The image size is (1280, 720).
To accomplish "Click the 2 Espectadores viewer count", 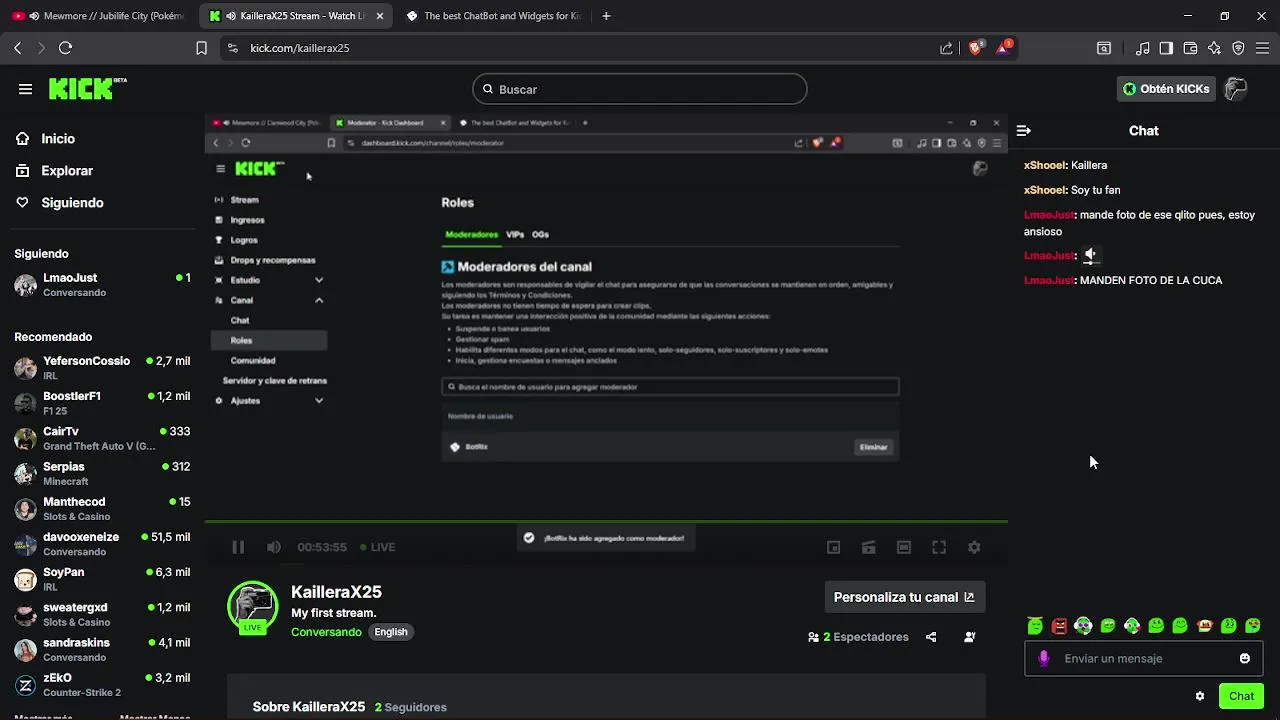I will pyautogui.click(x=858, y=637).
